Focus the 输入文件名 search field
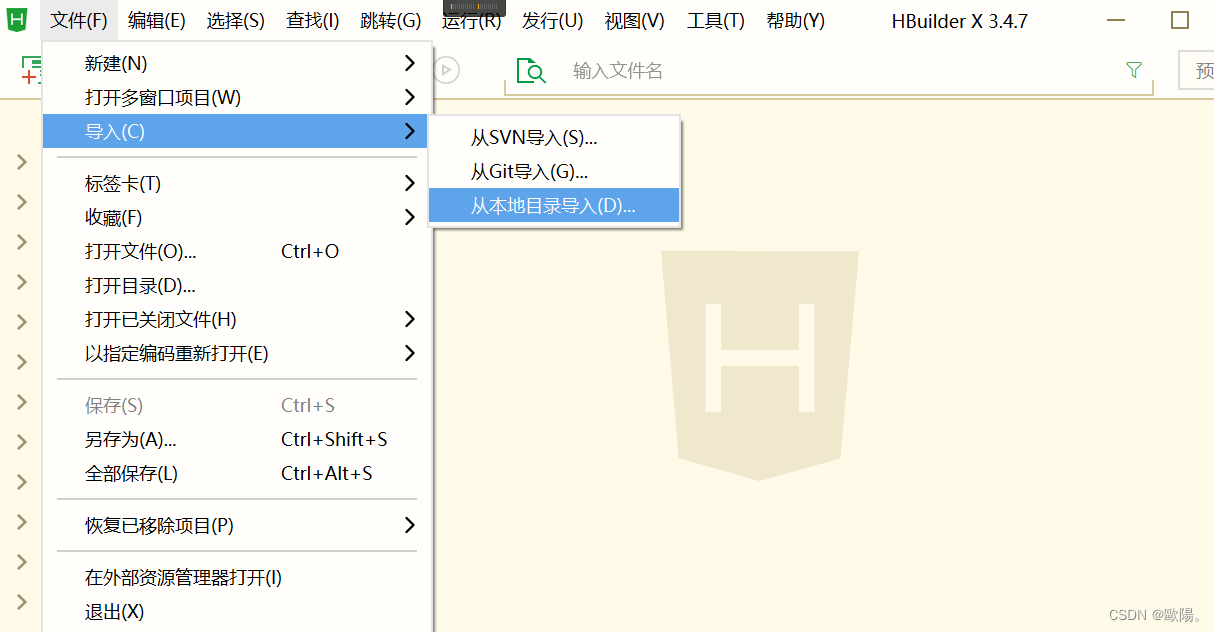This screenshot has height=632, width=1214. [830, 70]
